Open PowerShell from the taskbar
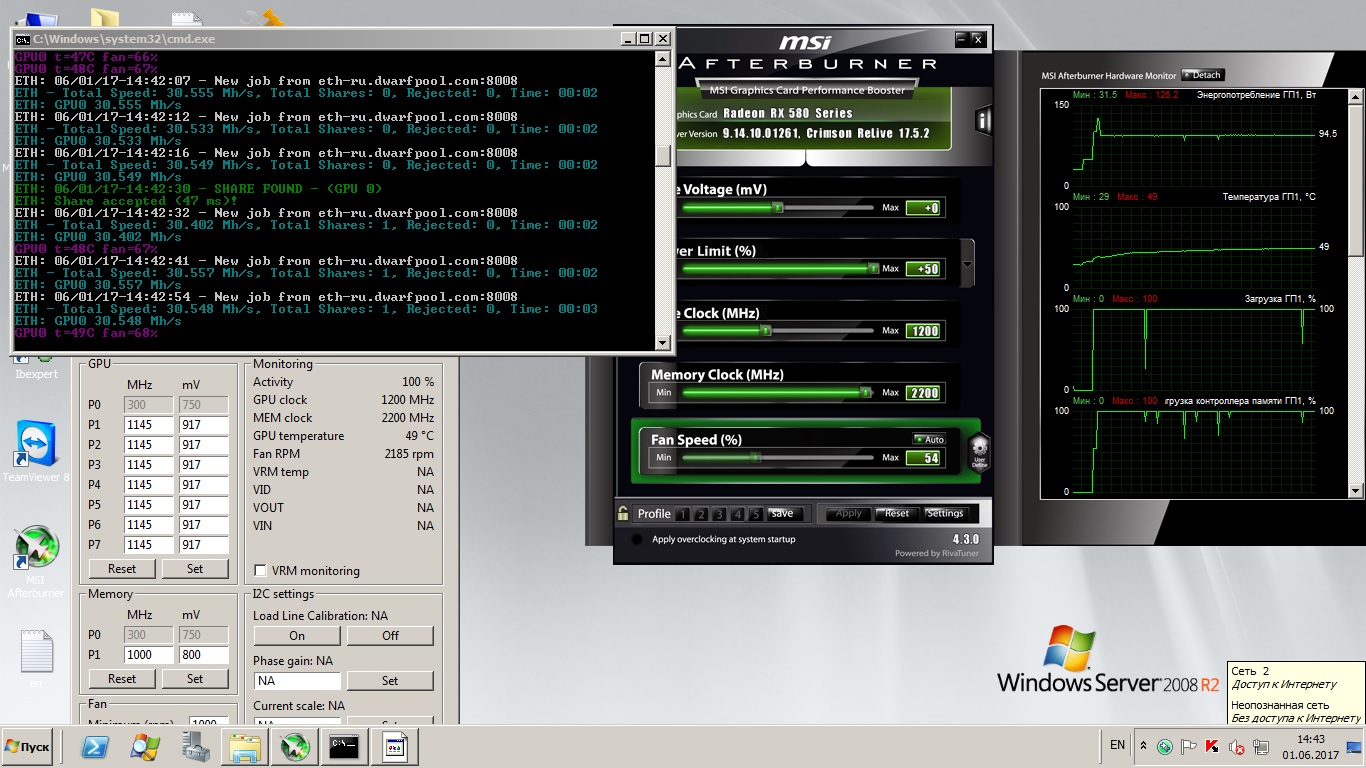 [x=95, y=746]
